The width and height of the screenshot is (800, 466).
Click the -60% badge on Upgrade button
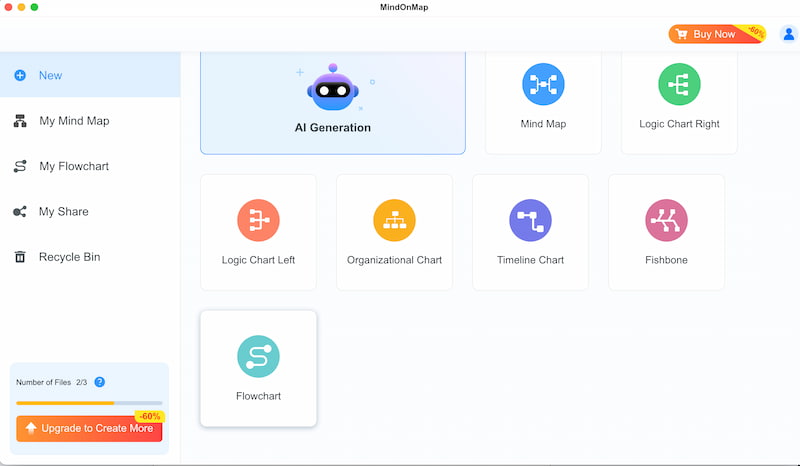(x=149, y=416)
